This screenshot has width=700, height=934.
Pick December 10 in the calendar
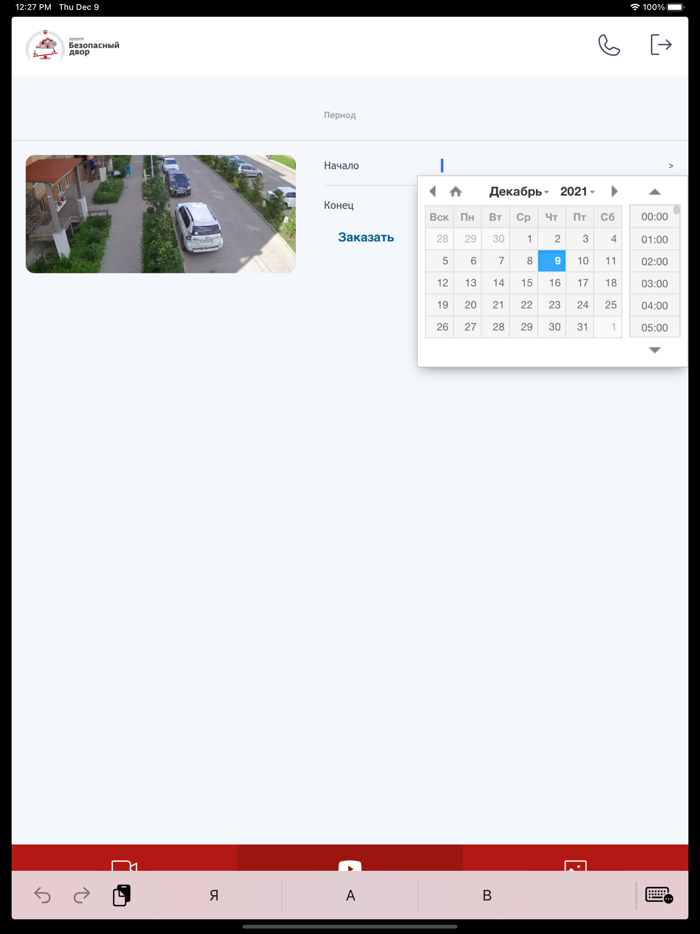pyautogui.click(x=580, y=261)
